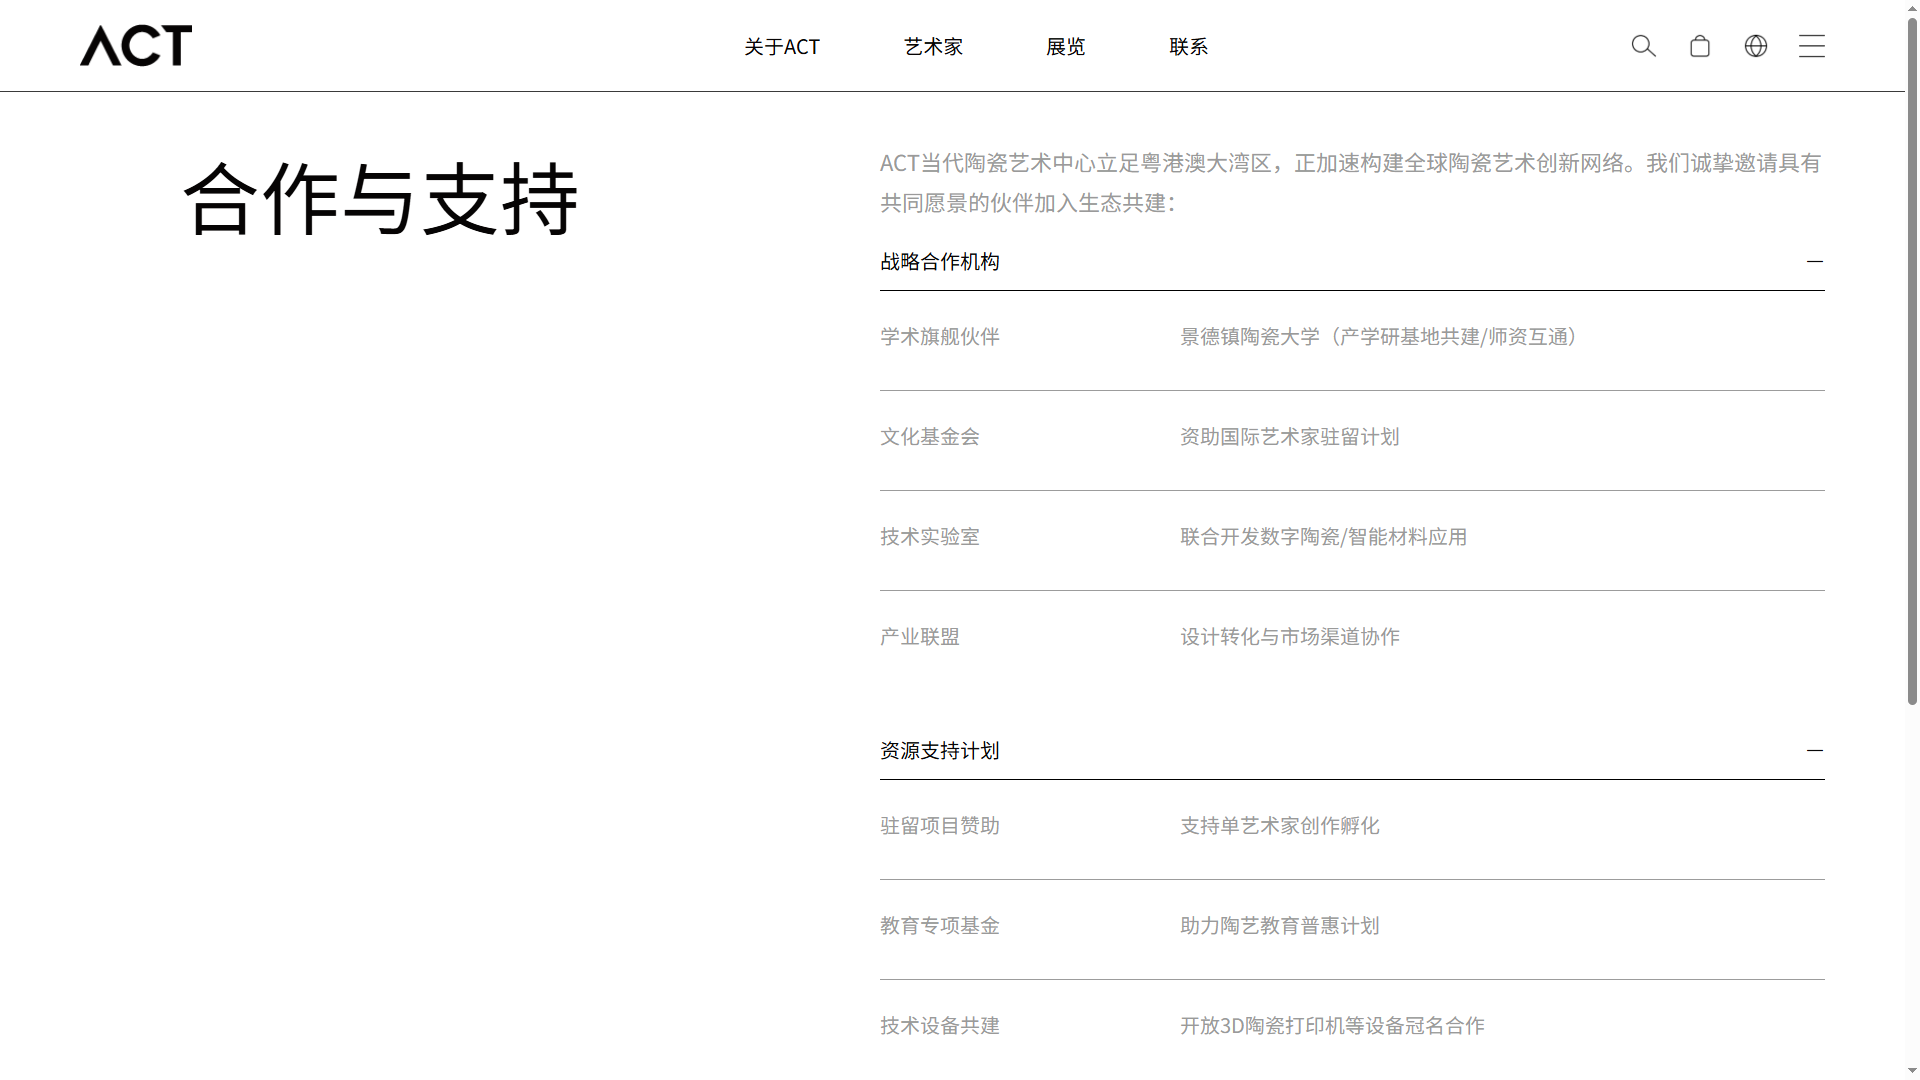Screen dimensions: 1920x1080
Task: Click 资助国际艺术家驻留计划 text
Action: click(x=1290, y=437)
